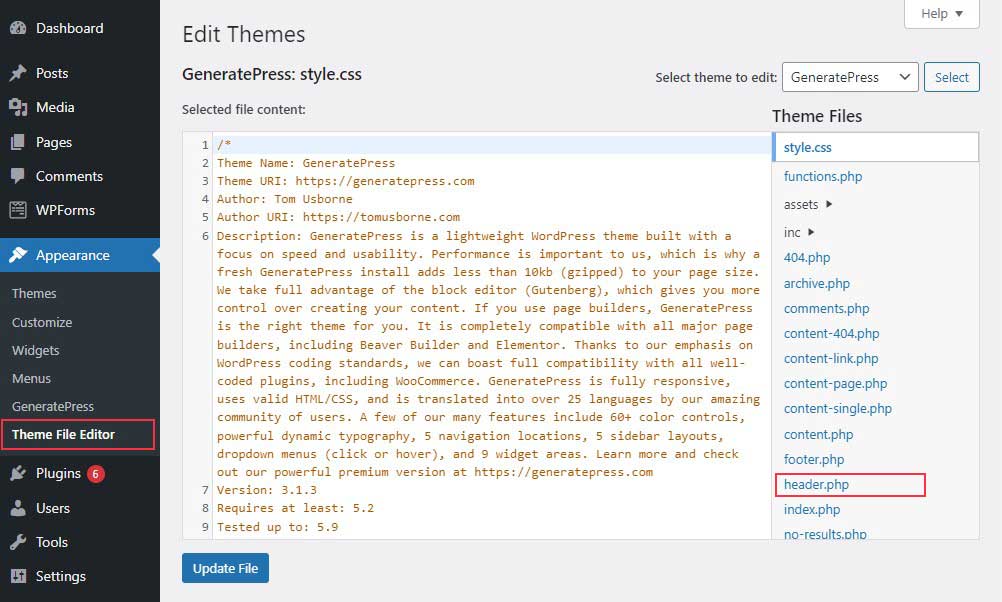Open the Select theme to edit dropdown
1002x602 pixels.
(849, 77)
